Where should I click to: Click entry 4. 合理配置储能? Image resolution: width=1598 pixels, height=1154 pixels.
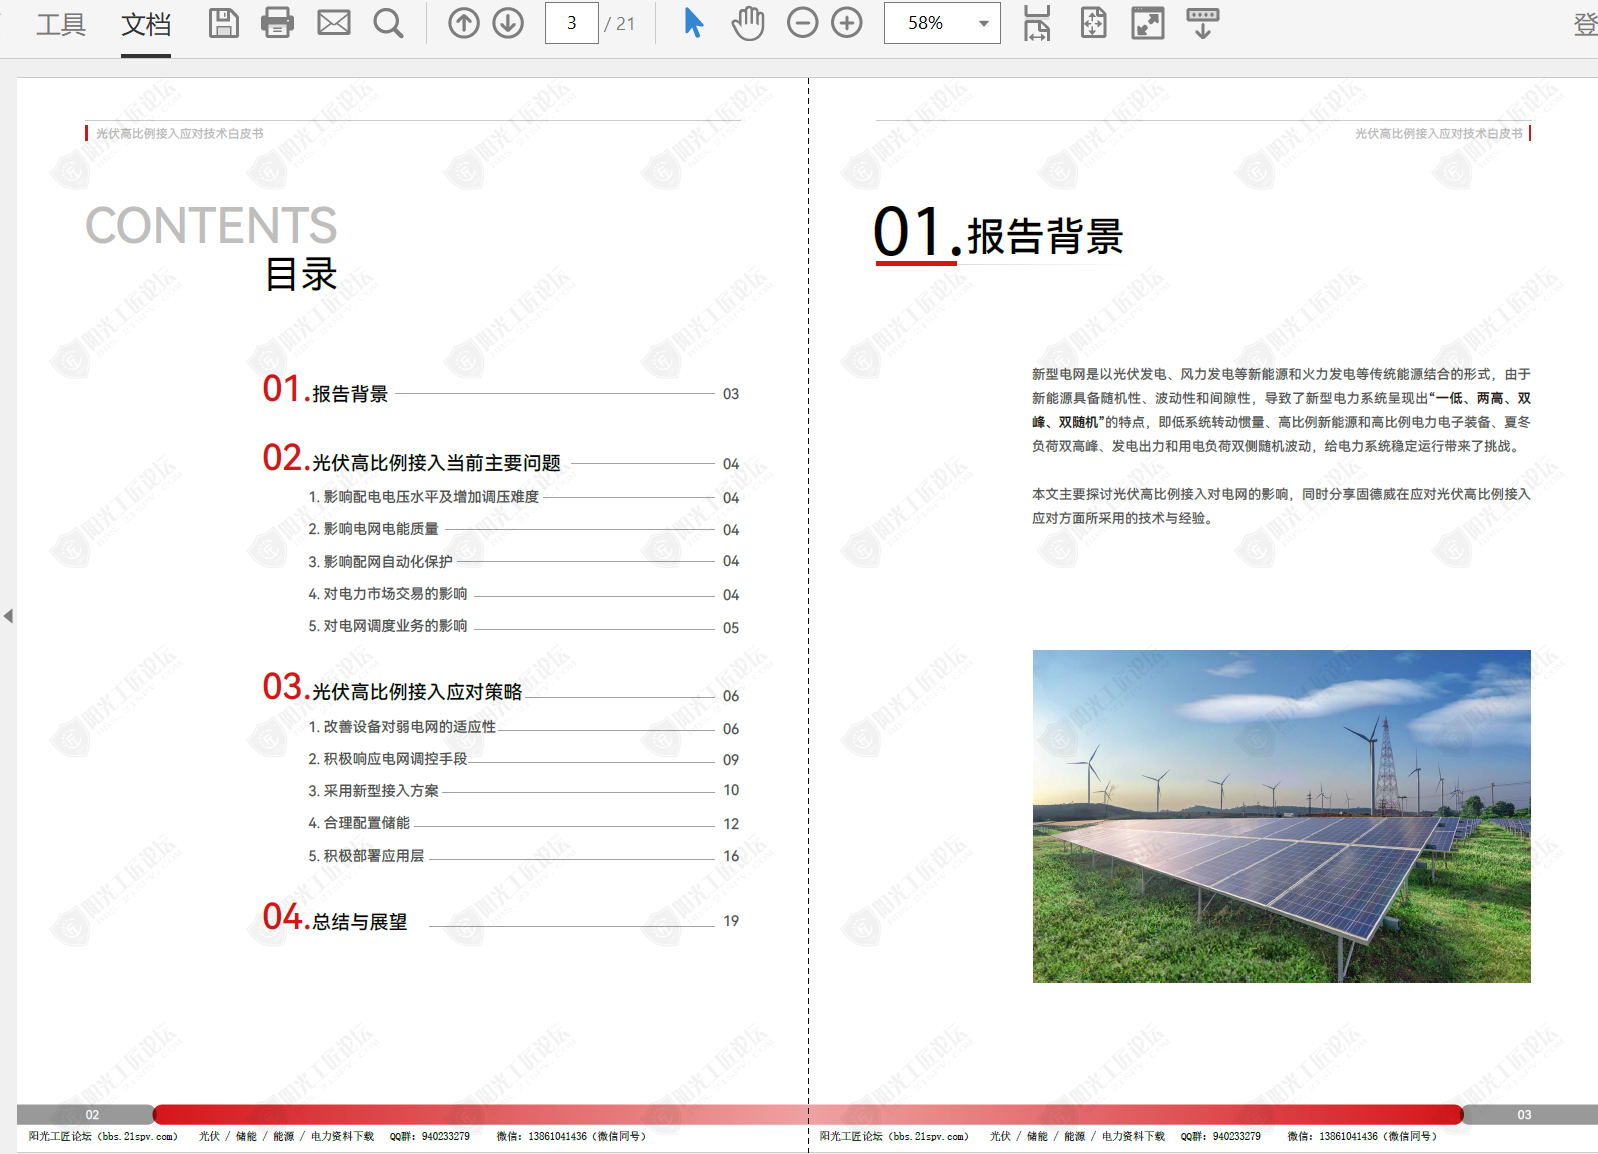pyautogui.click(x=359, y=823)
